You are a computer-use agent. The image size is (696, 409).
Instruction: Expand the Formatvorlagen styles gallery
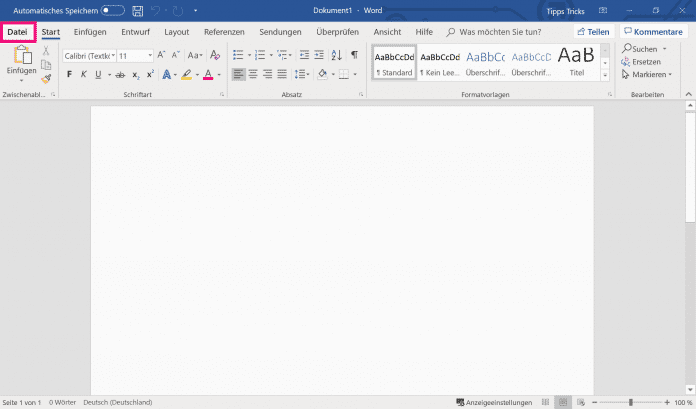(605, 77)
